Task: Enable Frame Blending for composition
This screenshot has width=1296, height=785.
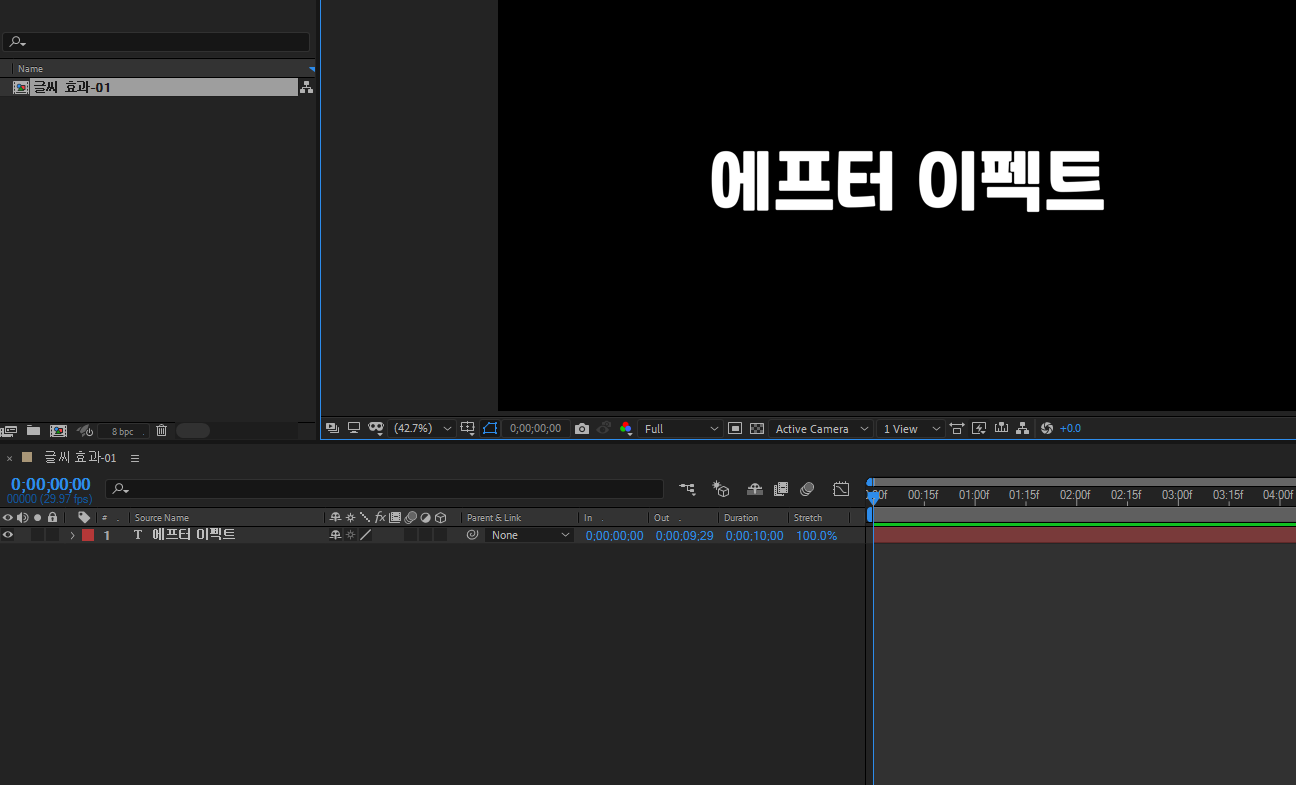Action: (x=781, y=489)
